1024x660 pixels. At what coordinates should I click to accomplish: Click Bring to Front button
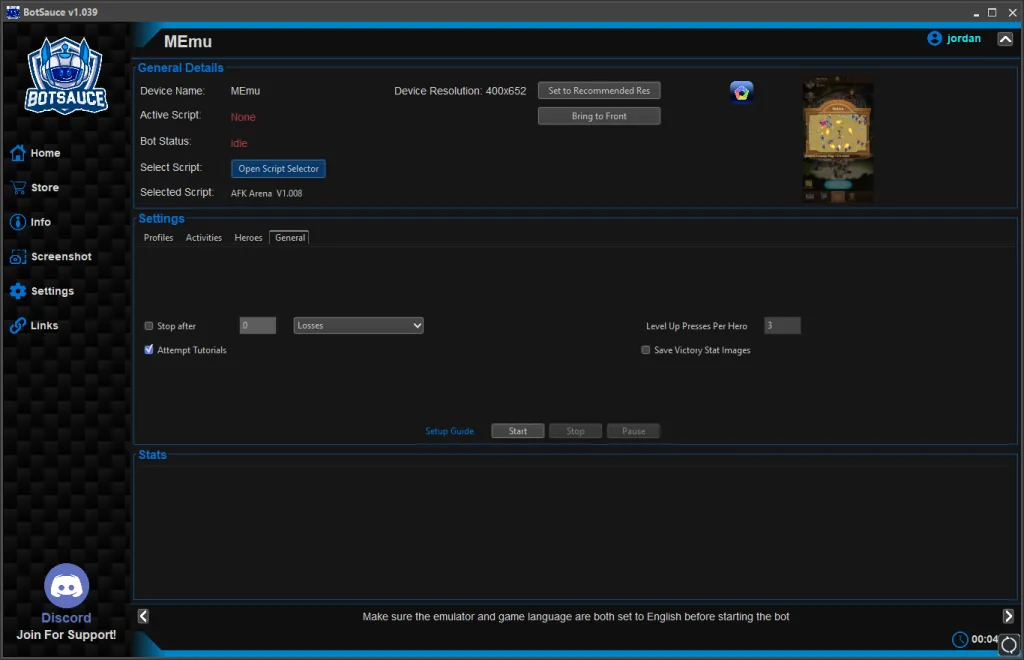point(599,116)
